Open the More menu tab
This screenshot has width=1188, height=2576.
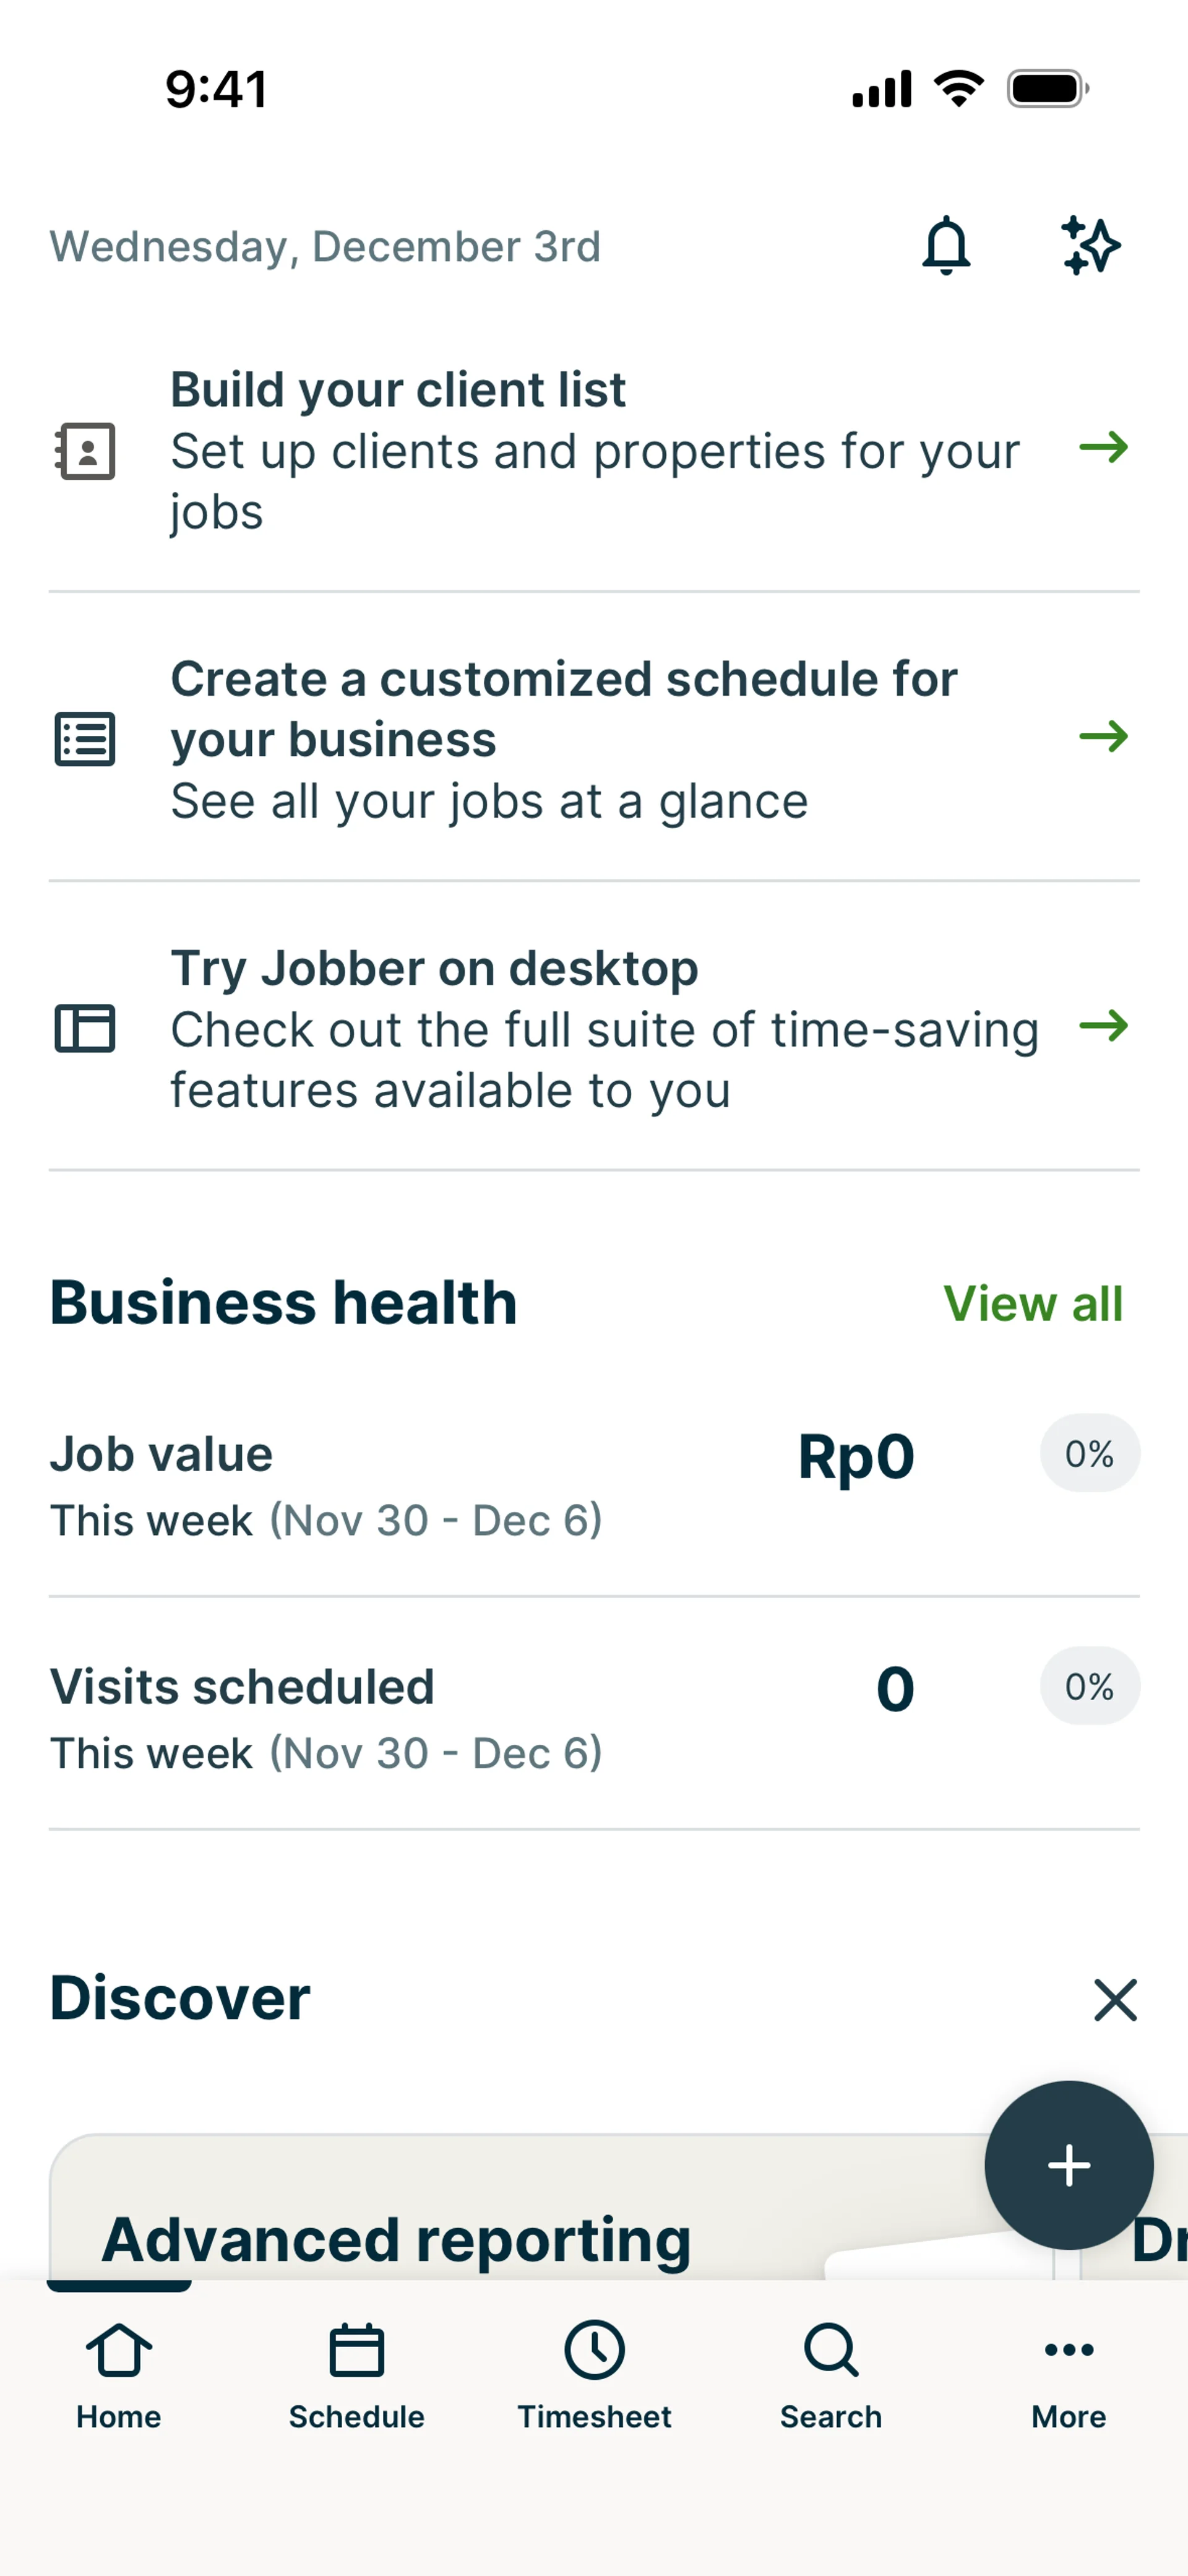1068,2375
